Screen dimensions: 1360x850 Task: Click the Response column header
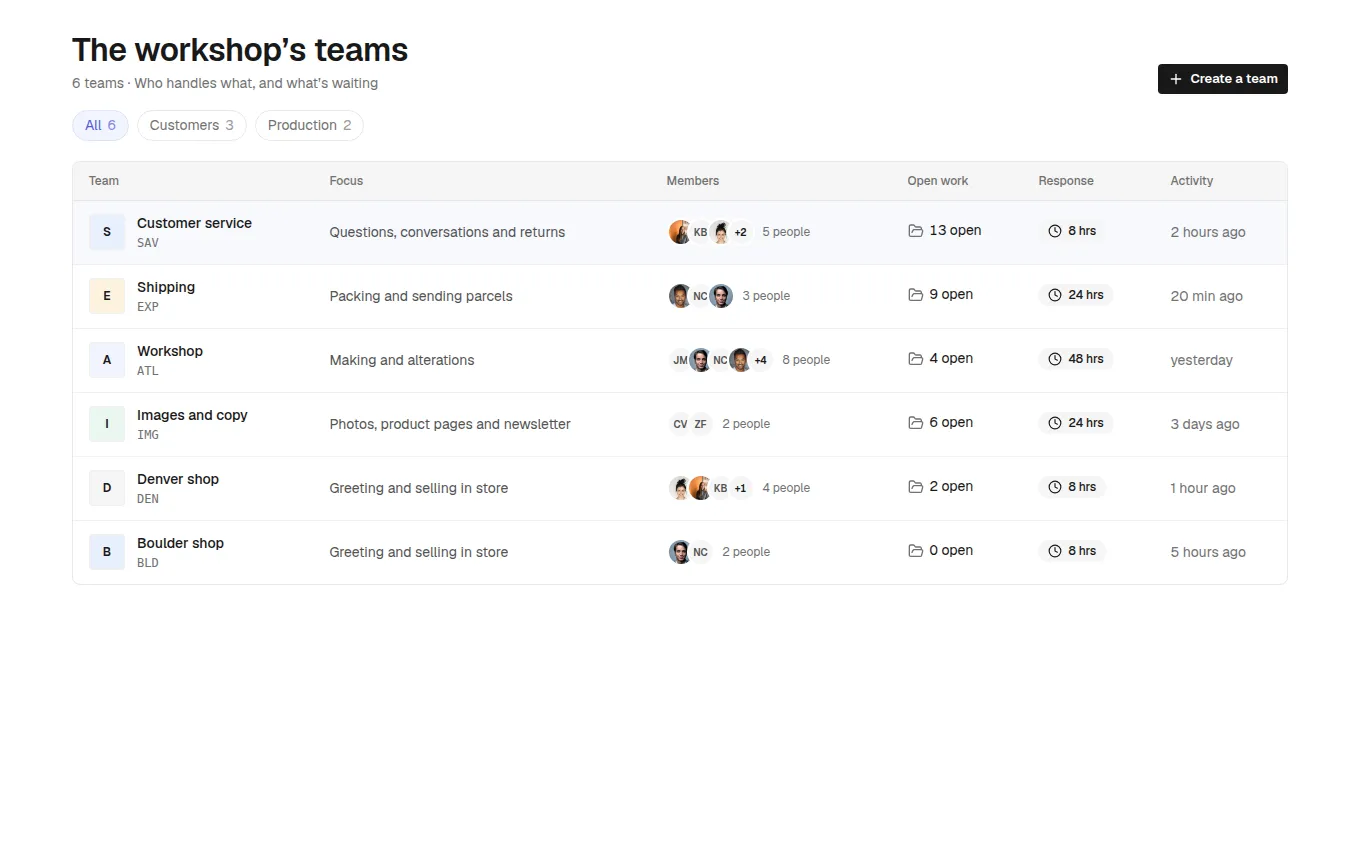click(x=1066, y=181)
